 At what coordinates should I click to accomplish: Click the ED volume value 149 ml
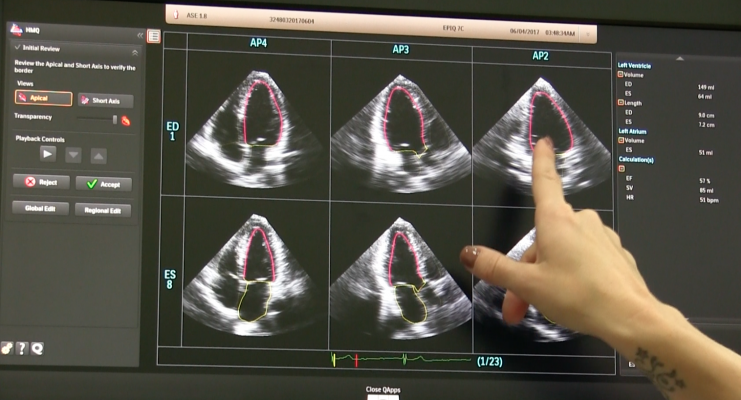pos(706,87)
